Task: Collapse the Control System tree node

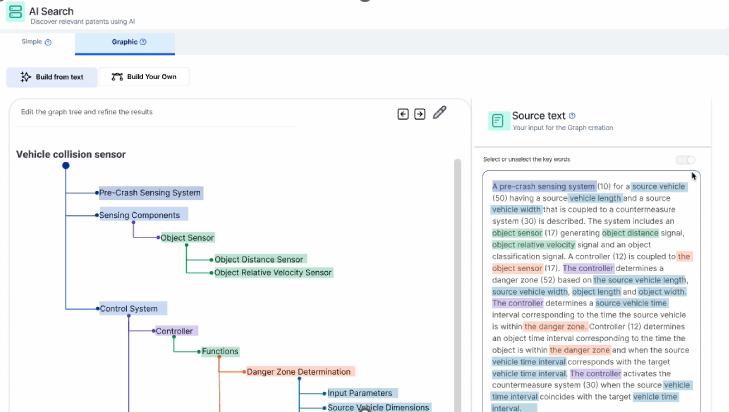Action: pos(98,309)
